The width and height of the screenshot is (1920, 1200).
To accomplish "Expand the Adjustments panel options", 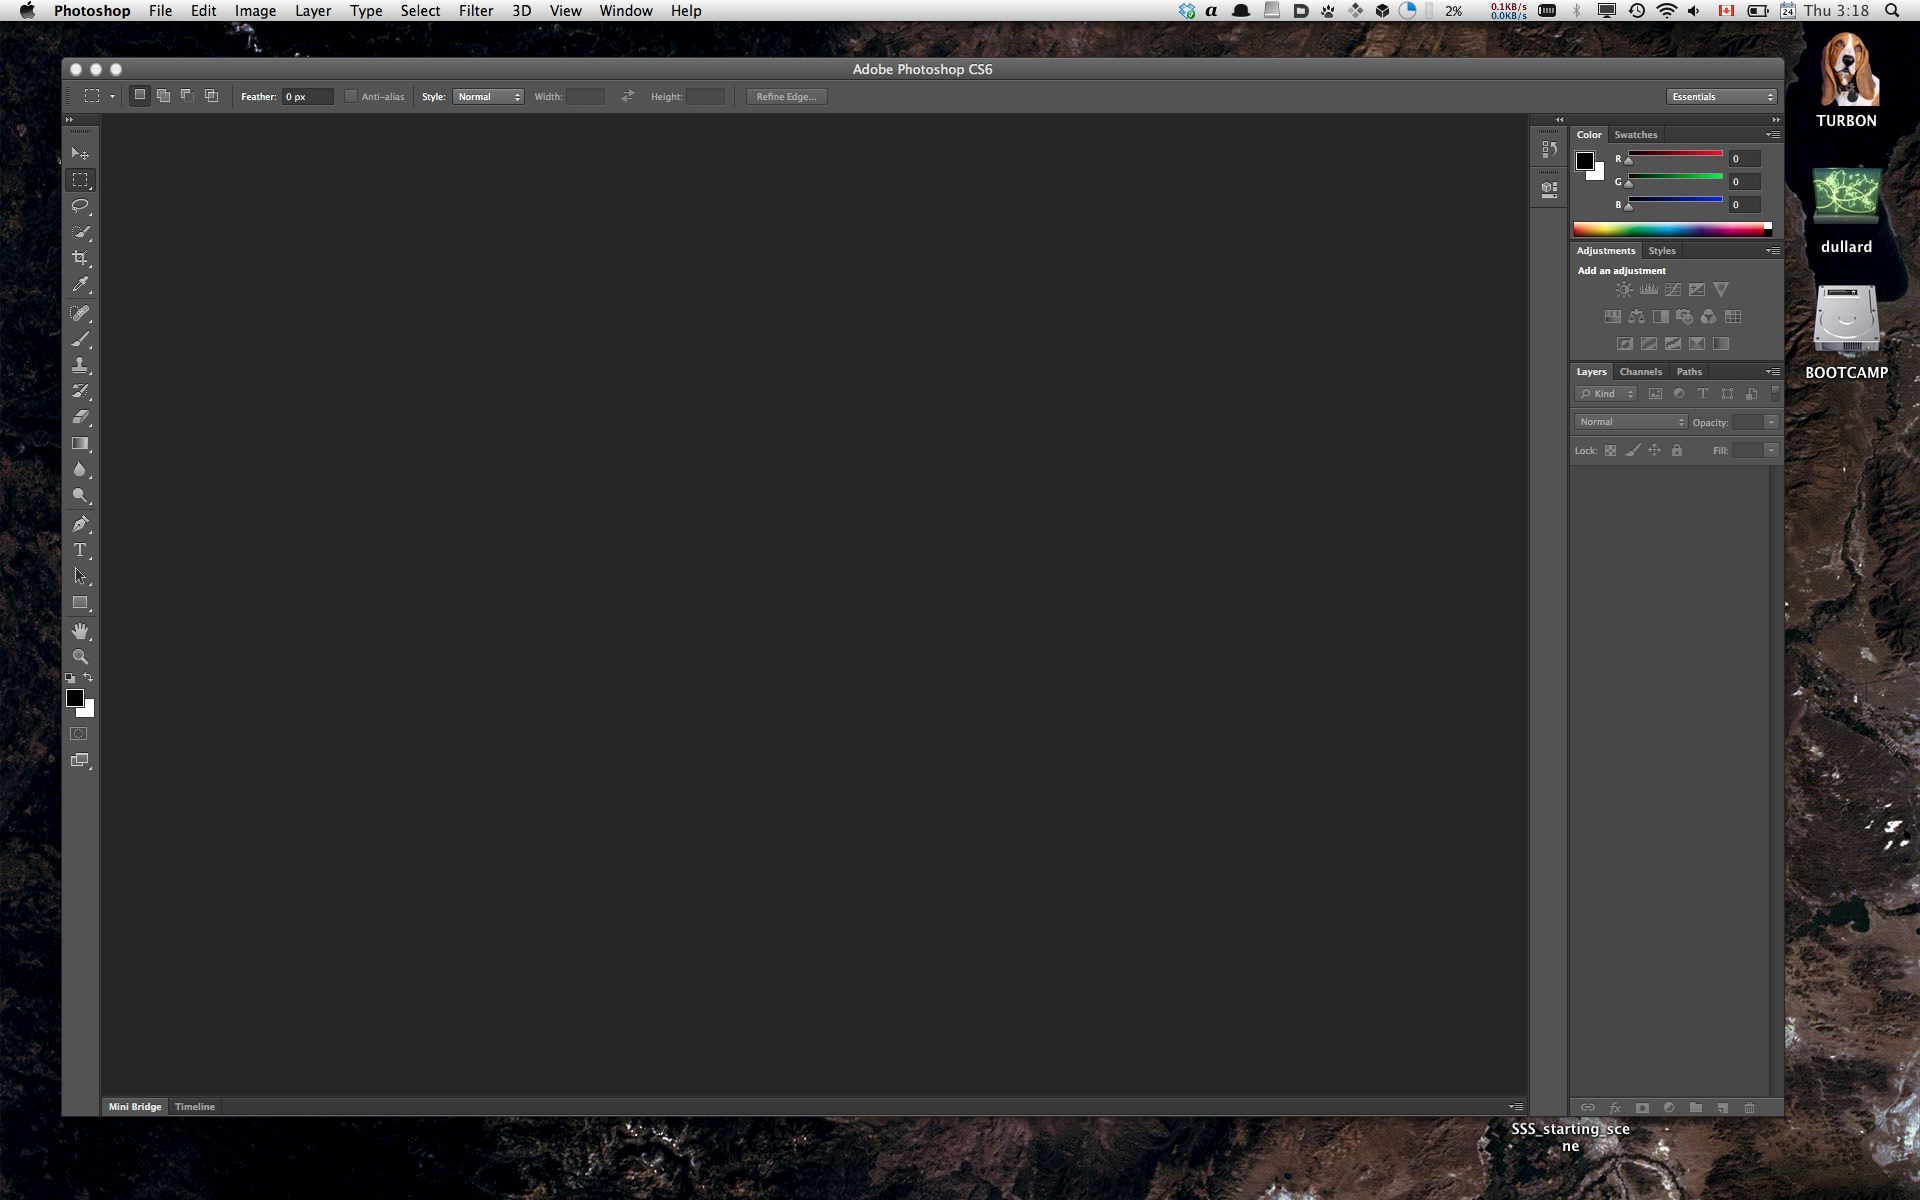I will pyautogui.click(x=1771, y=250).
